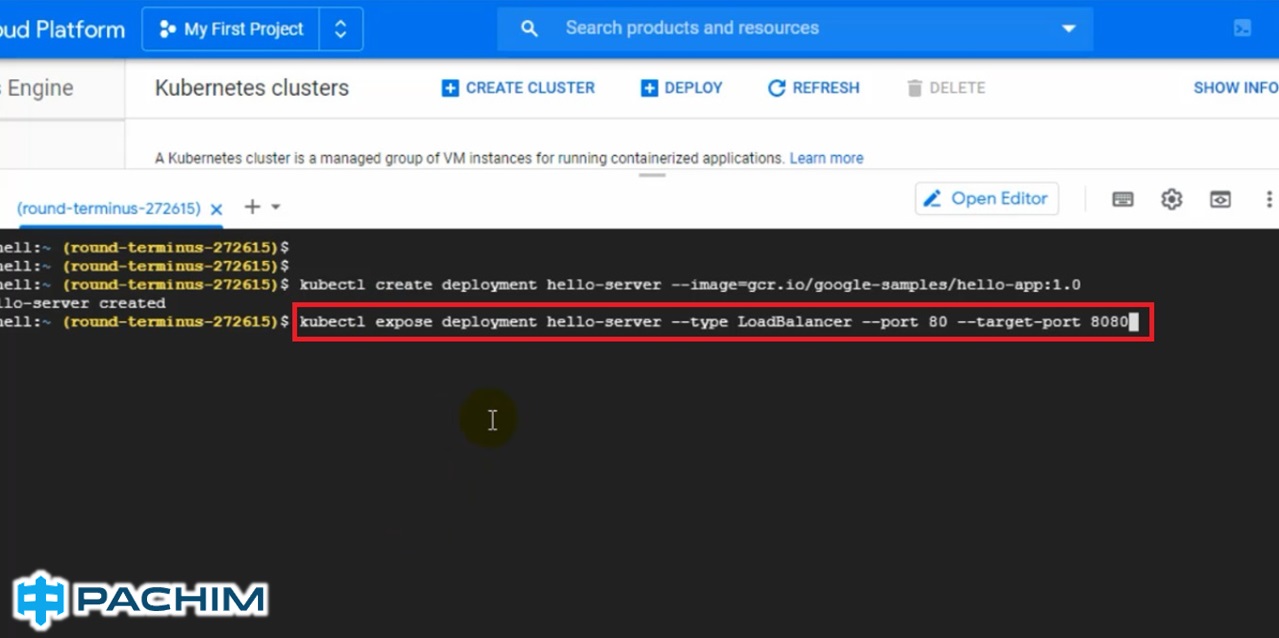Click the web preview icon
The image size is (1279, 638).
pyautogui.click(x=1220, y=199)
